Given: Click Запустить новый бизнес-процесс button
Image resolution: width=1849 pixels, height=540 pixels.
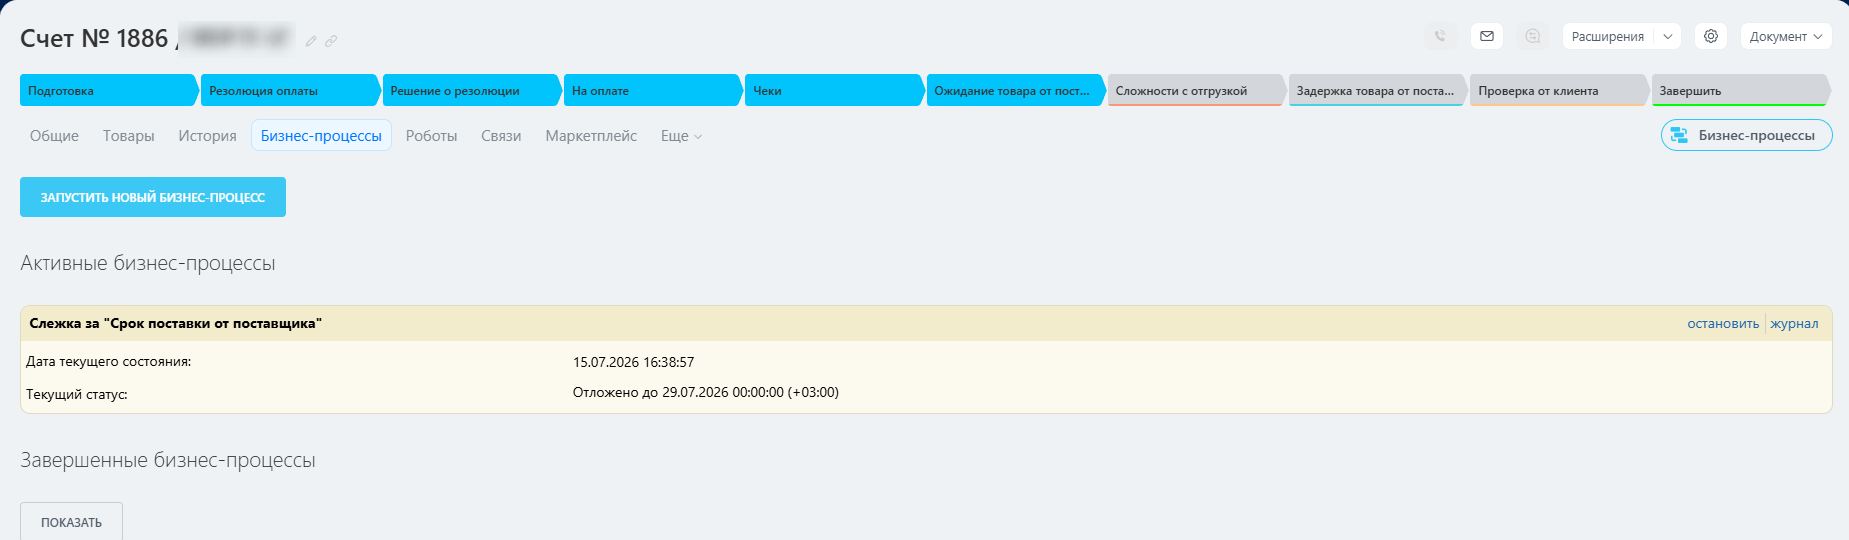Looking at the screenshot, I should click(x=153, y=197).
